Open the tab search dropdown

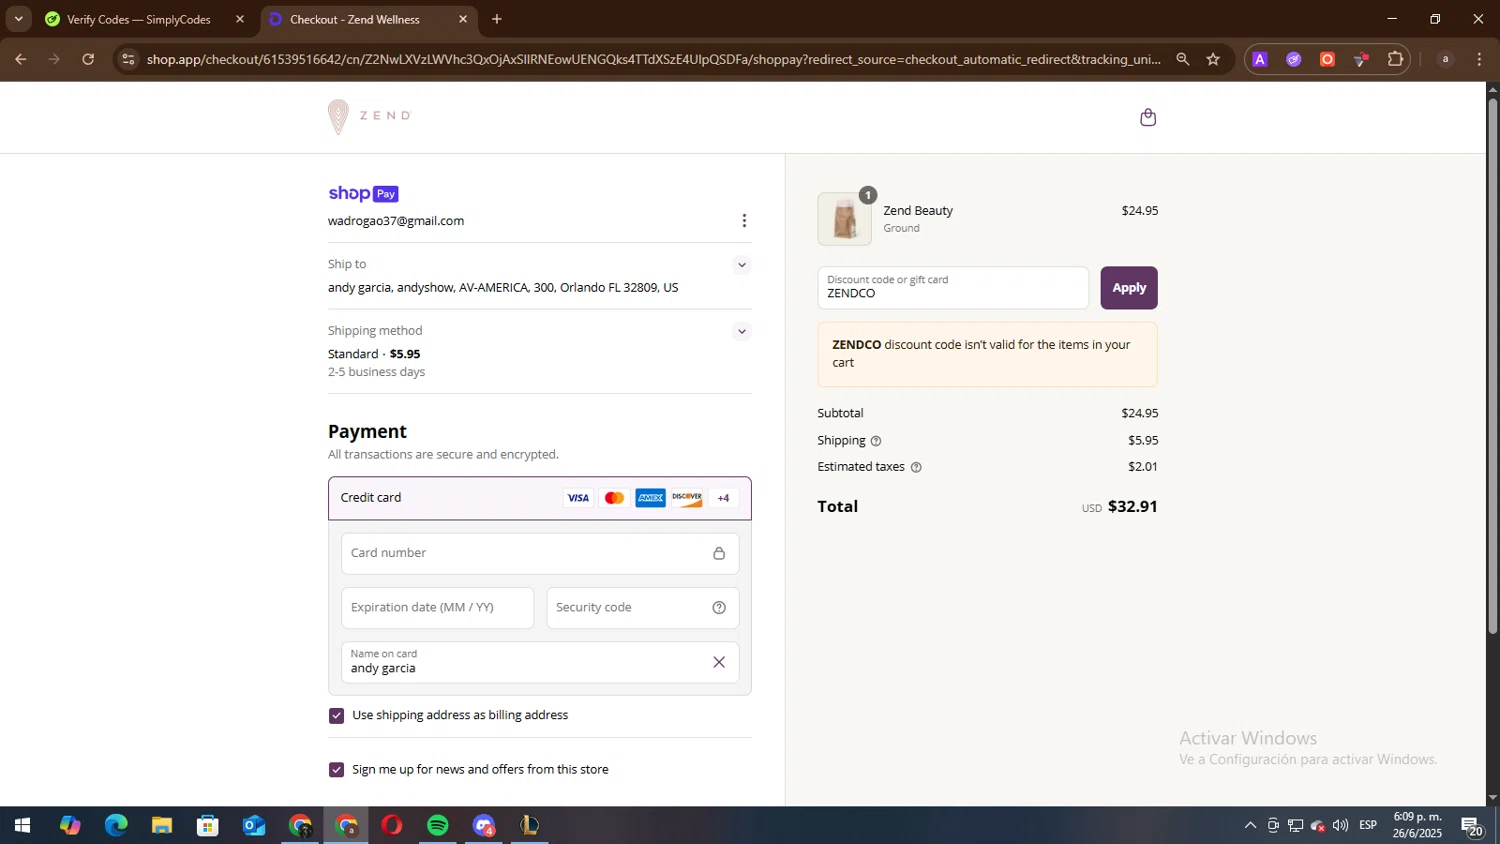point(18,19)
